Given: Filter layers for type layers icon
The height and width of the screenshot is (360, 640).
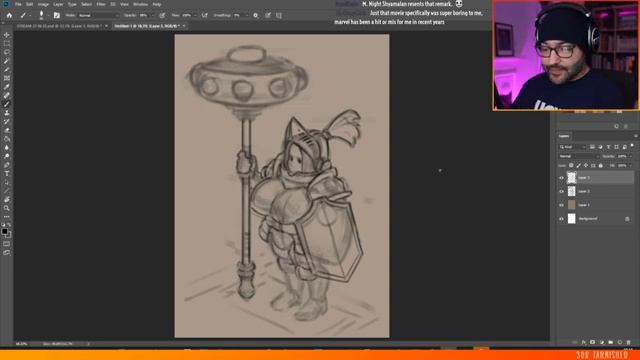Looking at the screenshot, I should [608, 147].
